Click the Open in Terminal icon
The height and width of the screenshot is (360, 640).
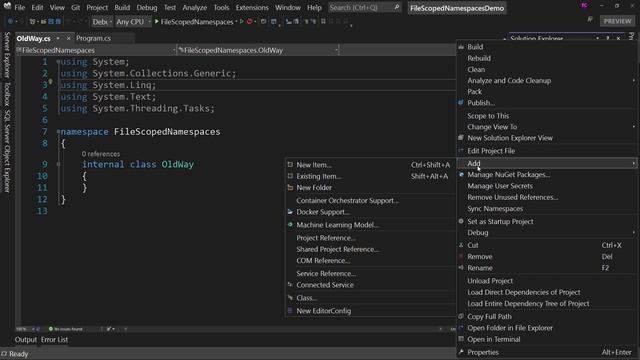461,339
